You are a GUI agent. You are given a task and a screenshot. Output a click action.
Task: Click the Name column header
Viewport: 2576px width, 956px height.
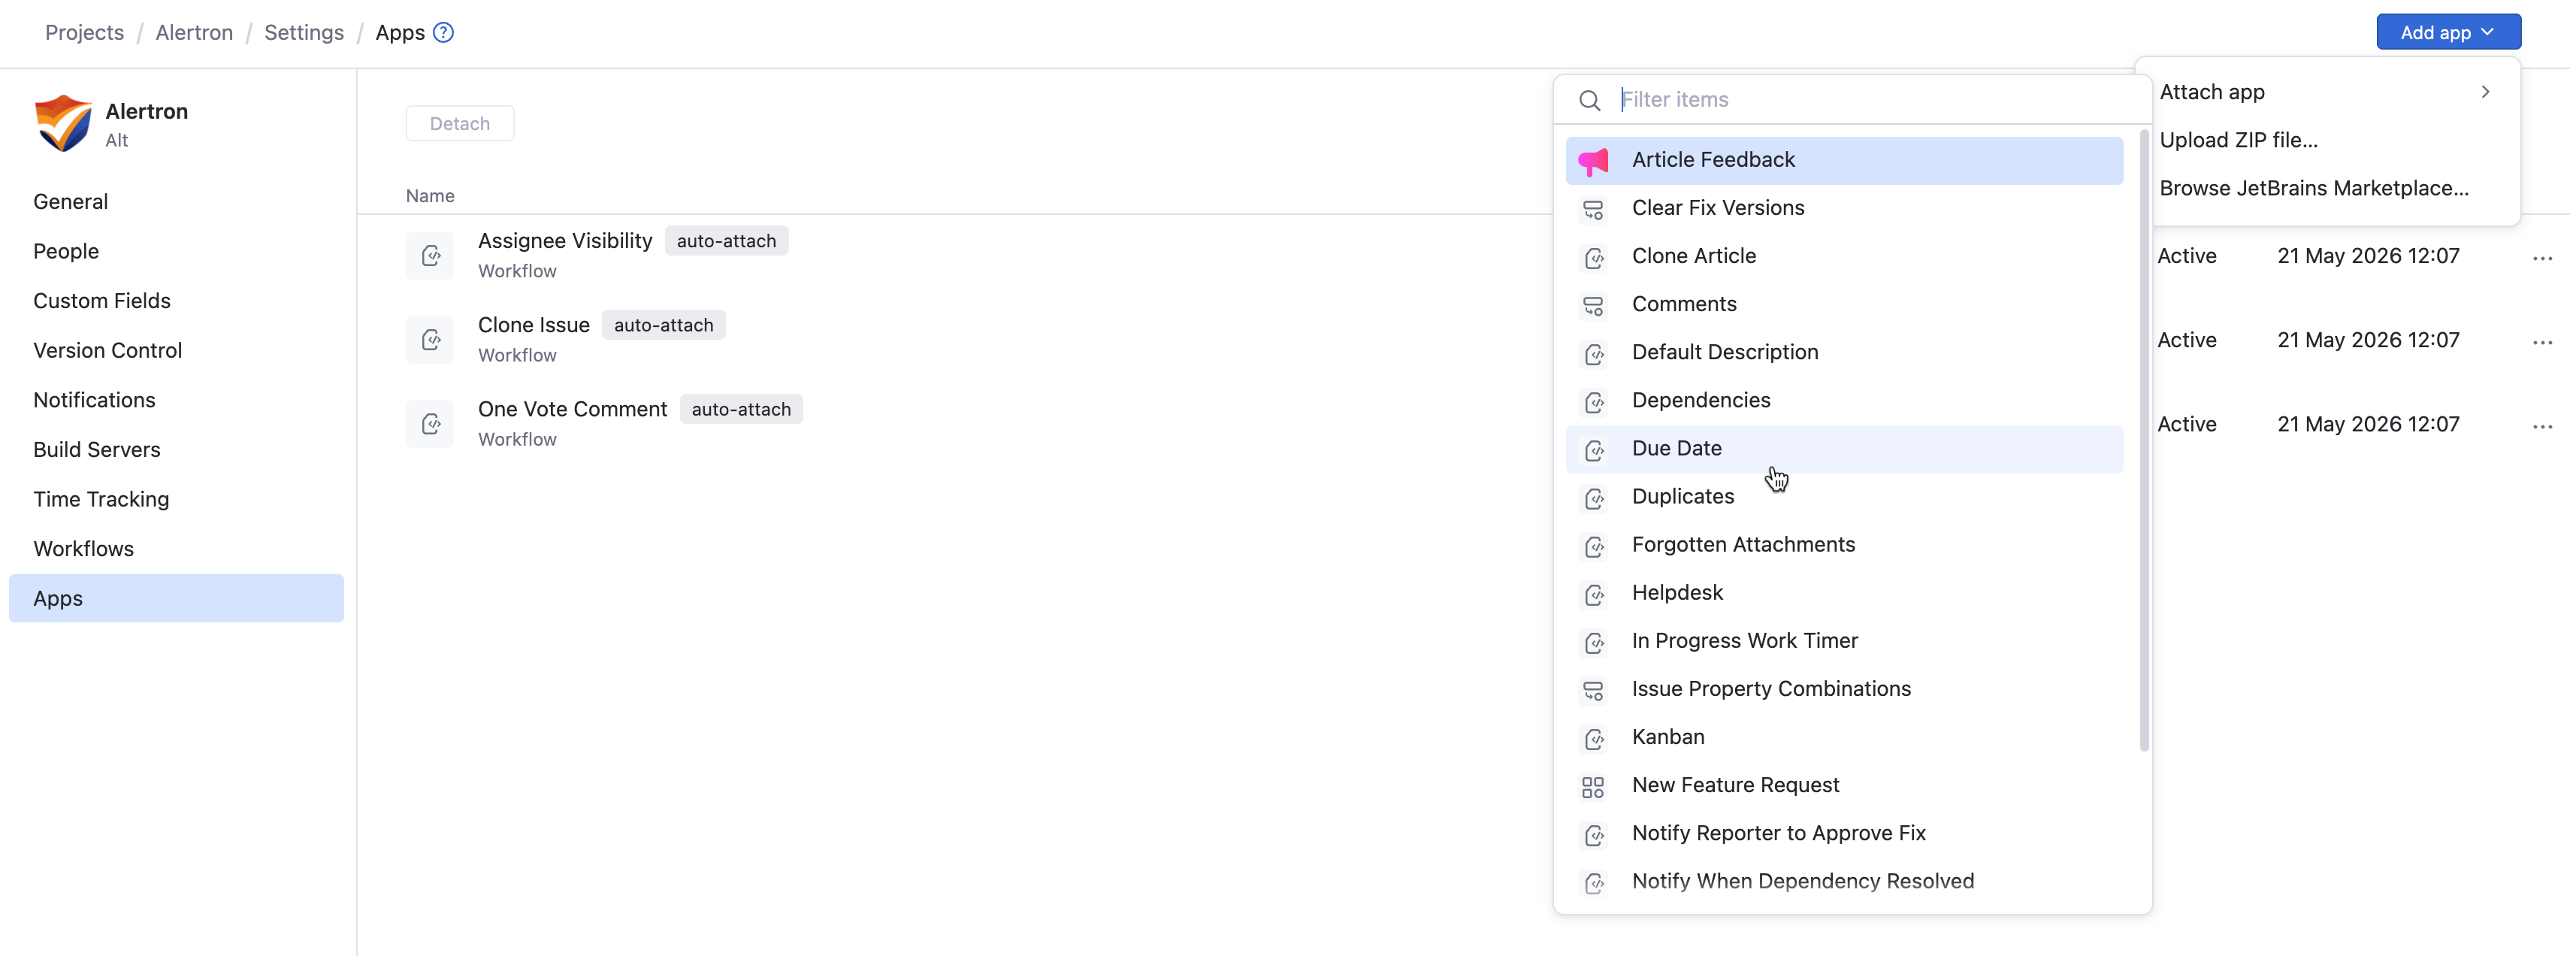tap(430, 196)
